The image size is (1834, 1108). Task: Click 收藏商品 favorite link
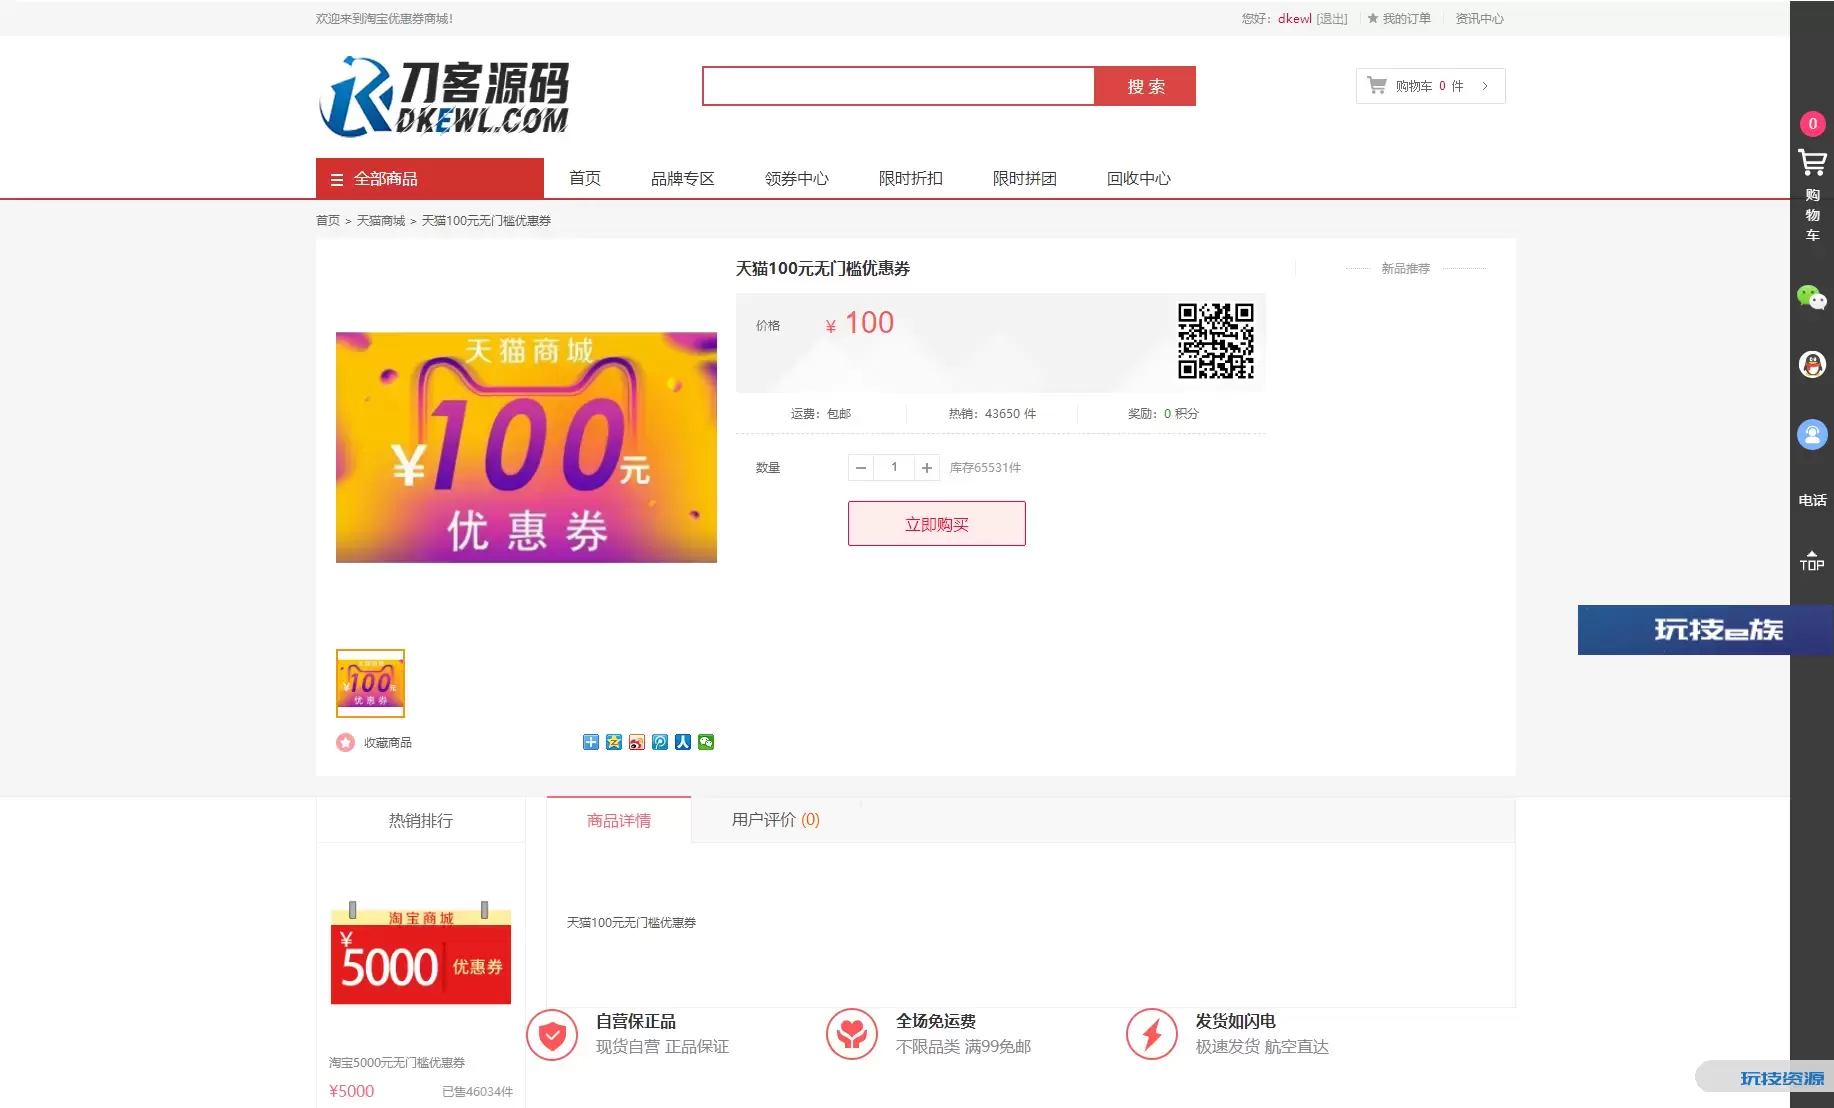point(388,742)
